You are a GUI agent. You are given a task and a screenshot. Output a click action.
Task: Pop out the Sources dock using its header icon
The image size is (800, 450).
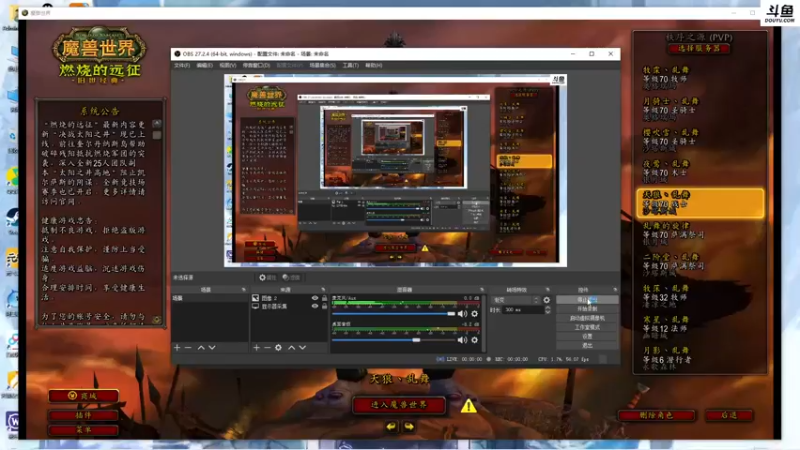pos(323,290)
